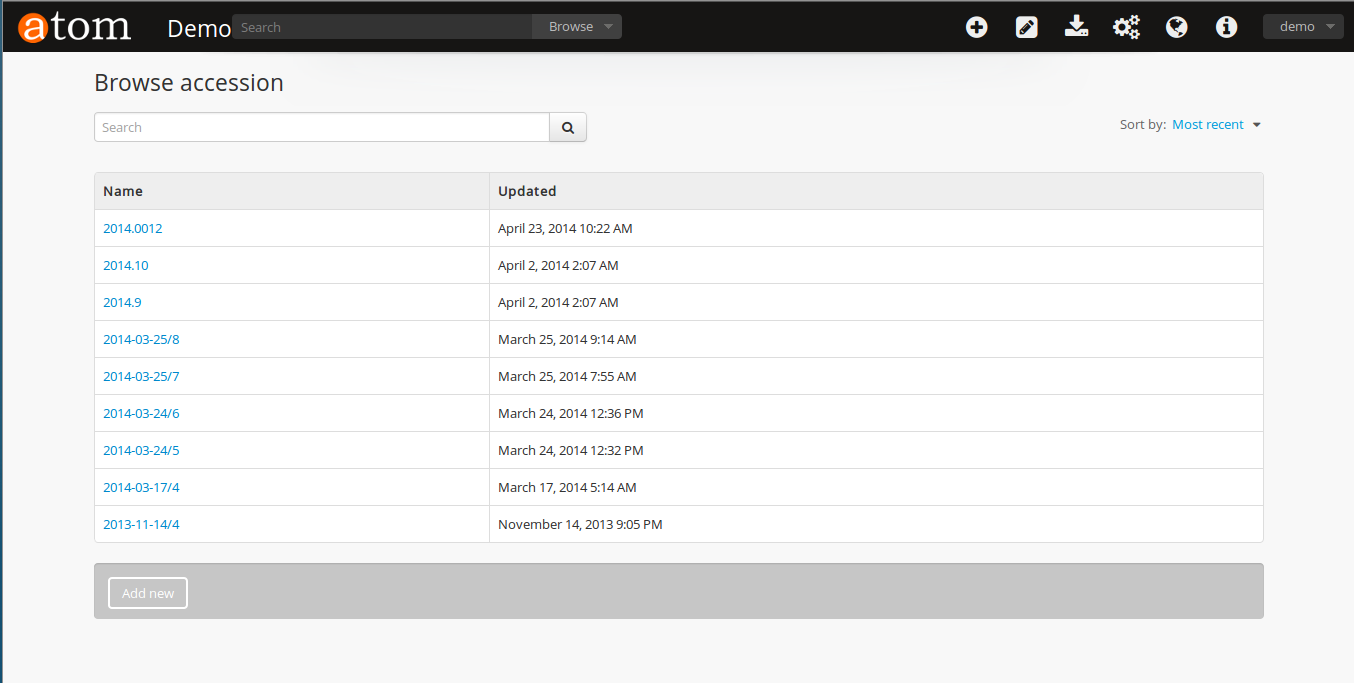Open accession 2014.0012

[132, 228]
